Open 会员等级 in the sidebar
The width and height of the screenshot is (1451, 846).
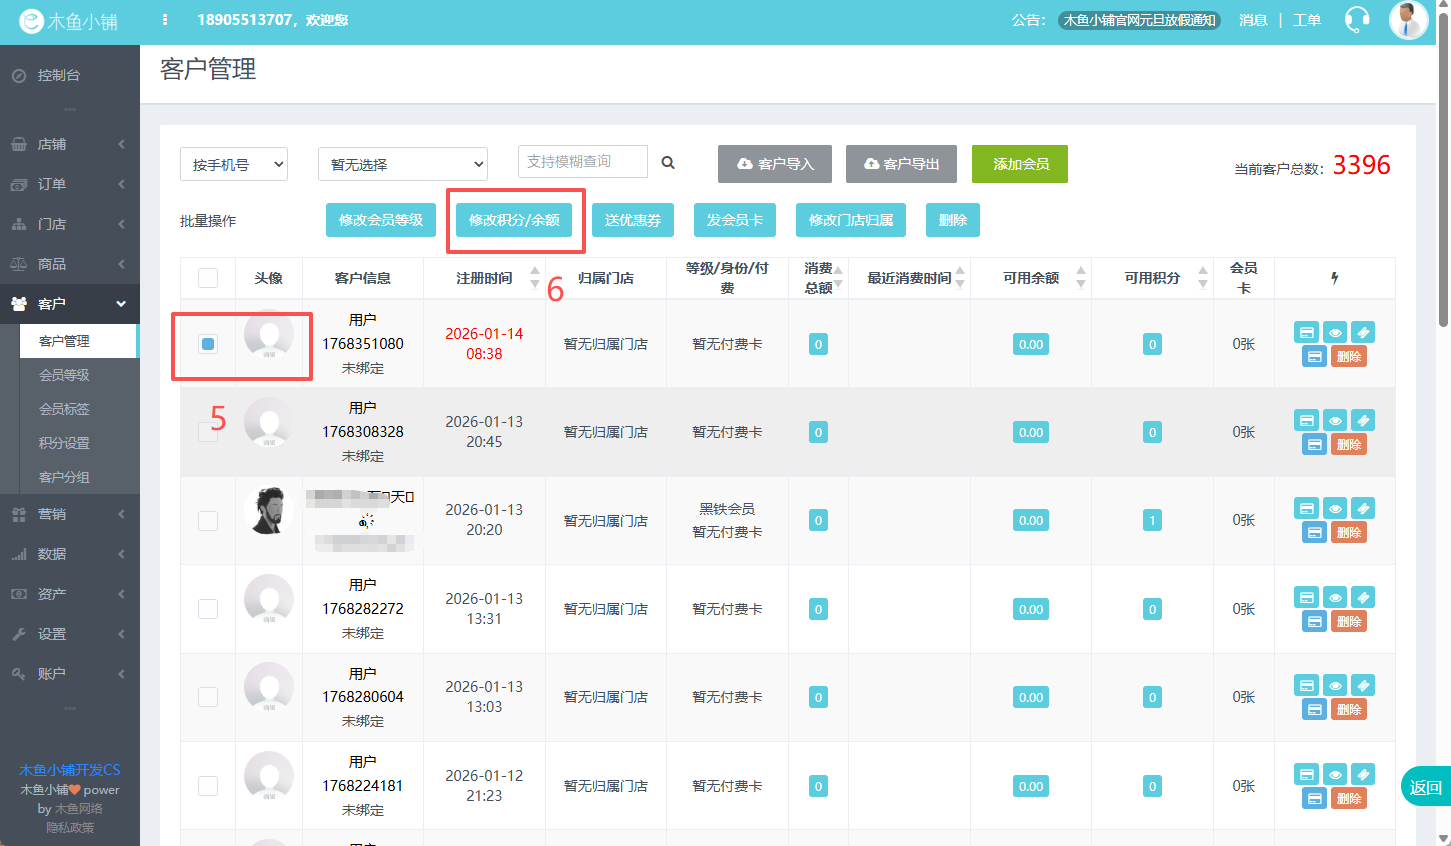pyautogui.click(x=64, y=375)
